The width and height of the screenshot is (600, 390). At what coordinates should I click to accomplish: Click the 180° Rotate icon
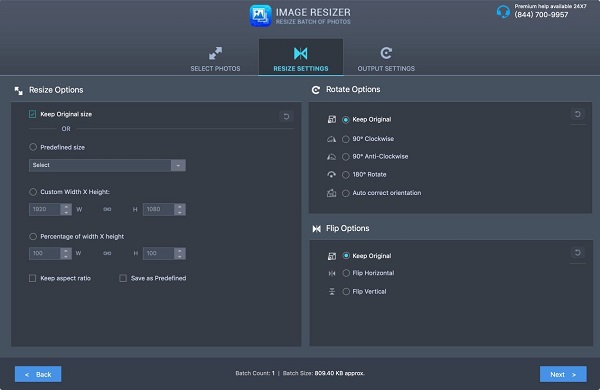331,175
